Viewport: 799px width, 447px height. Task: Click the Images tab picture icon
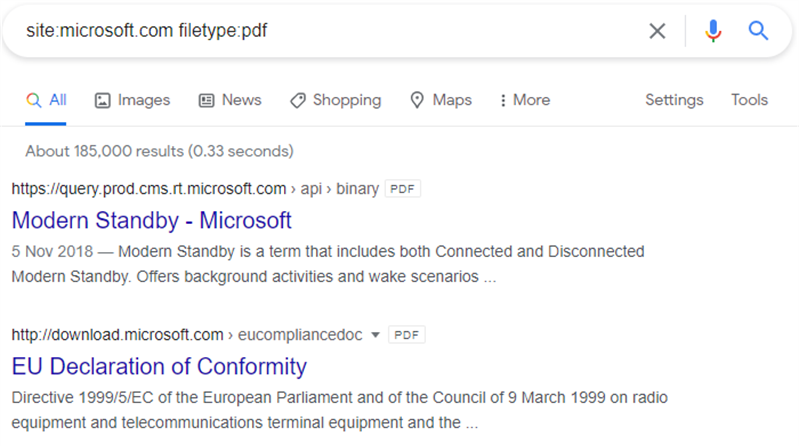pos(102,100)
